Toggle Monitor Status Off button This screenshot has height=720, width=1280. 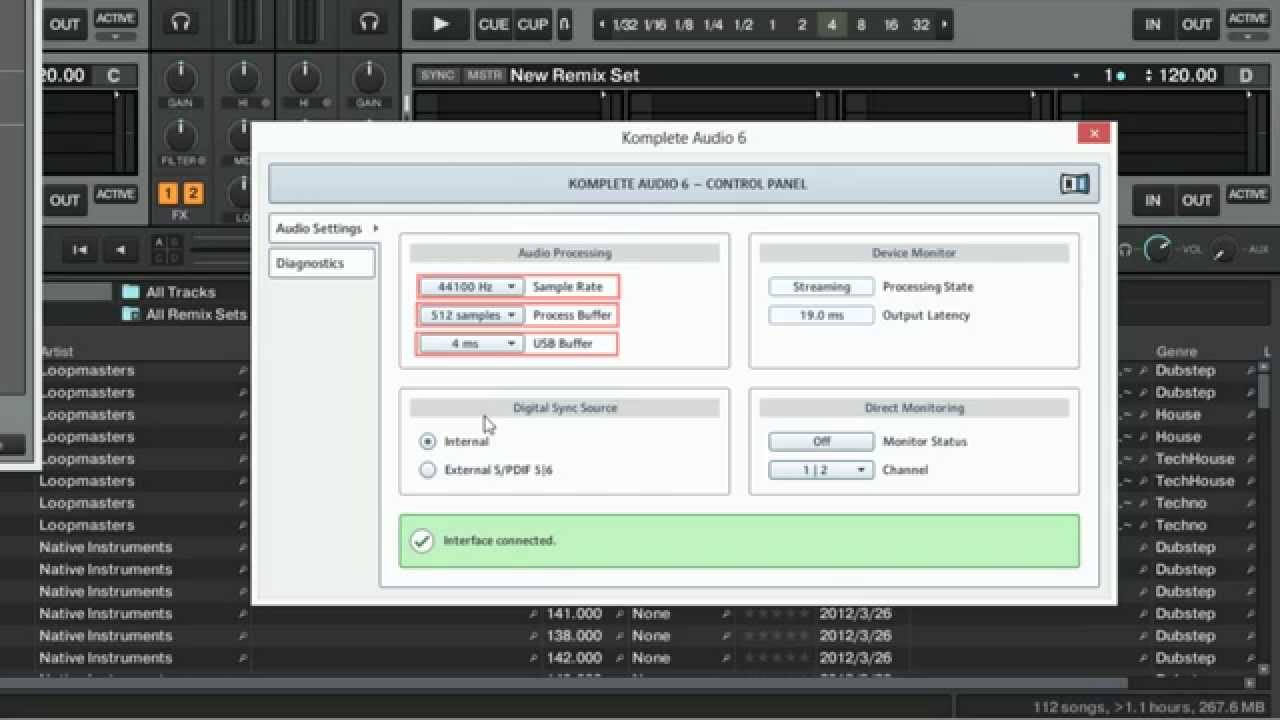coord(821,441)
